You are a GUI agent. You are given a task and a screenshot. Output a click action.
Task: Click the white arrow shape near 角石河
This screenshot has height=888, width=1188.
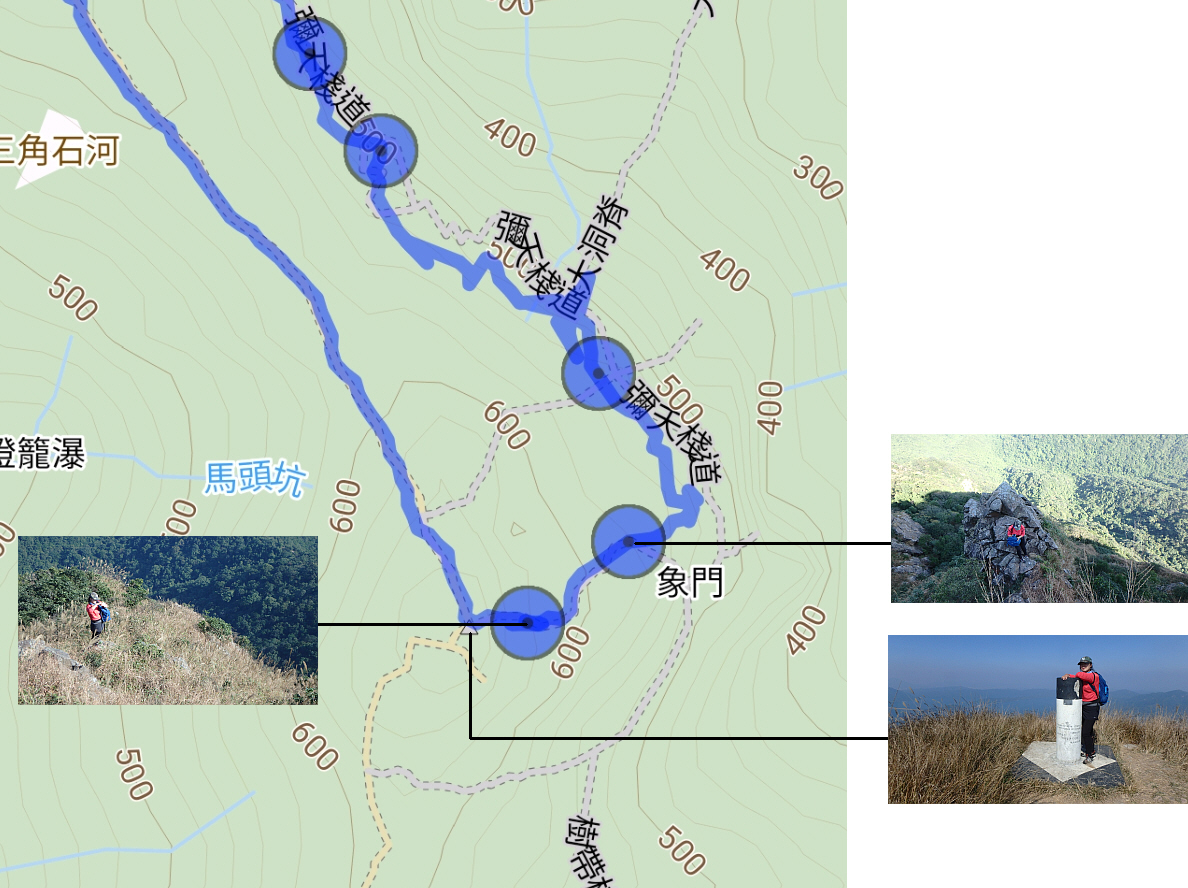49,148
